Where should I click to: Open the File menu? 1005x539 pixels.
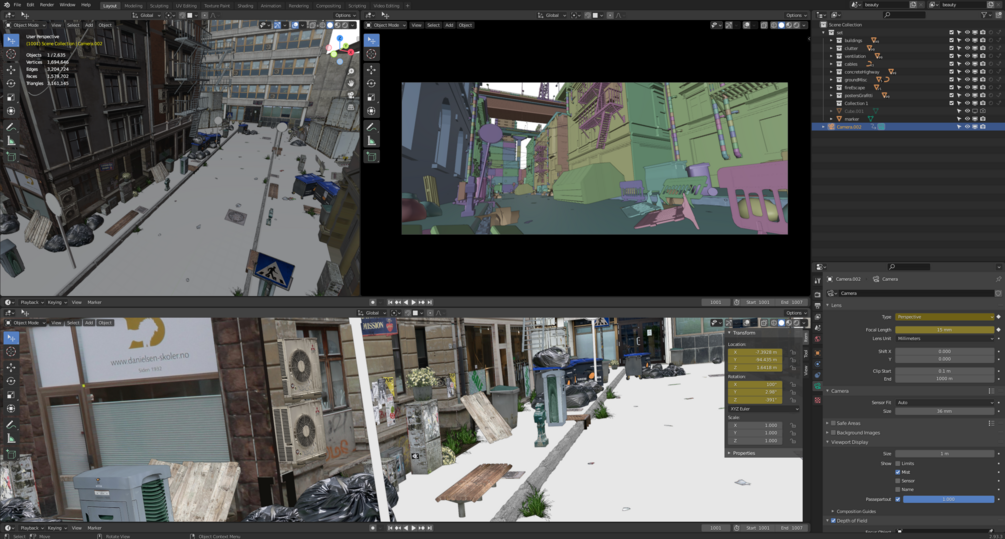tap(17, 4)
